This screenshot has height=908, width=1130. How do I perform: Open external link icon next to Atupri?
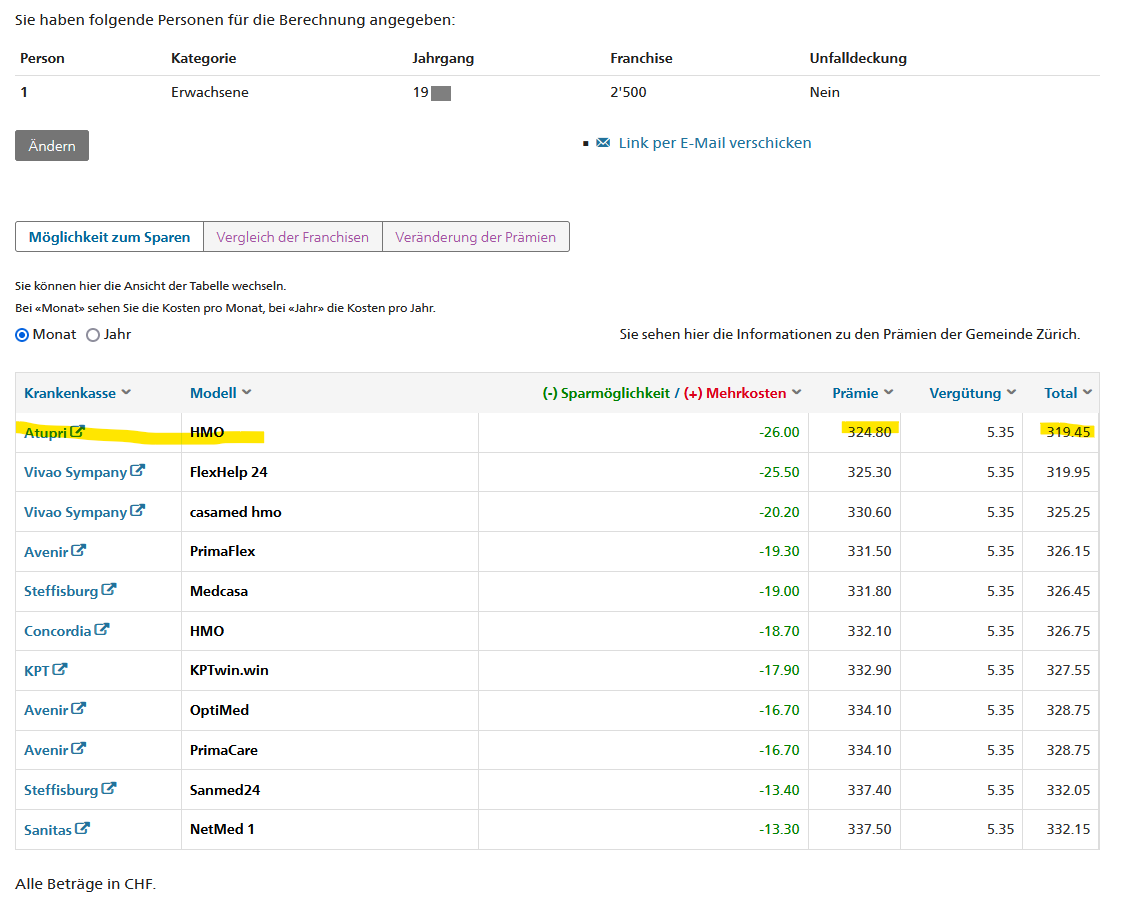[77, 432]
